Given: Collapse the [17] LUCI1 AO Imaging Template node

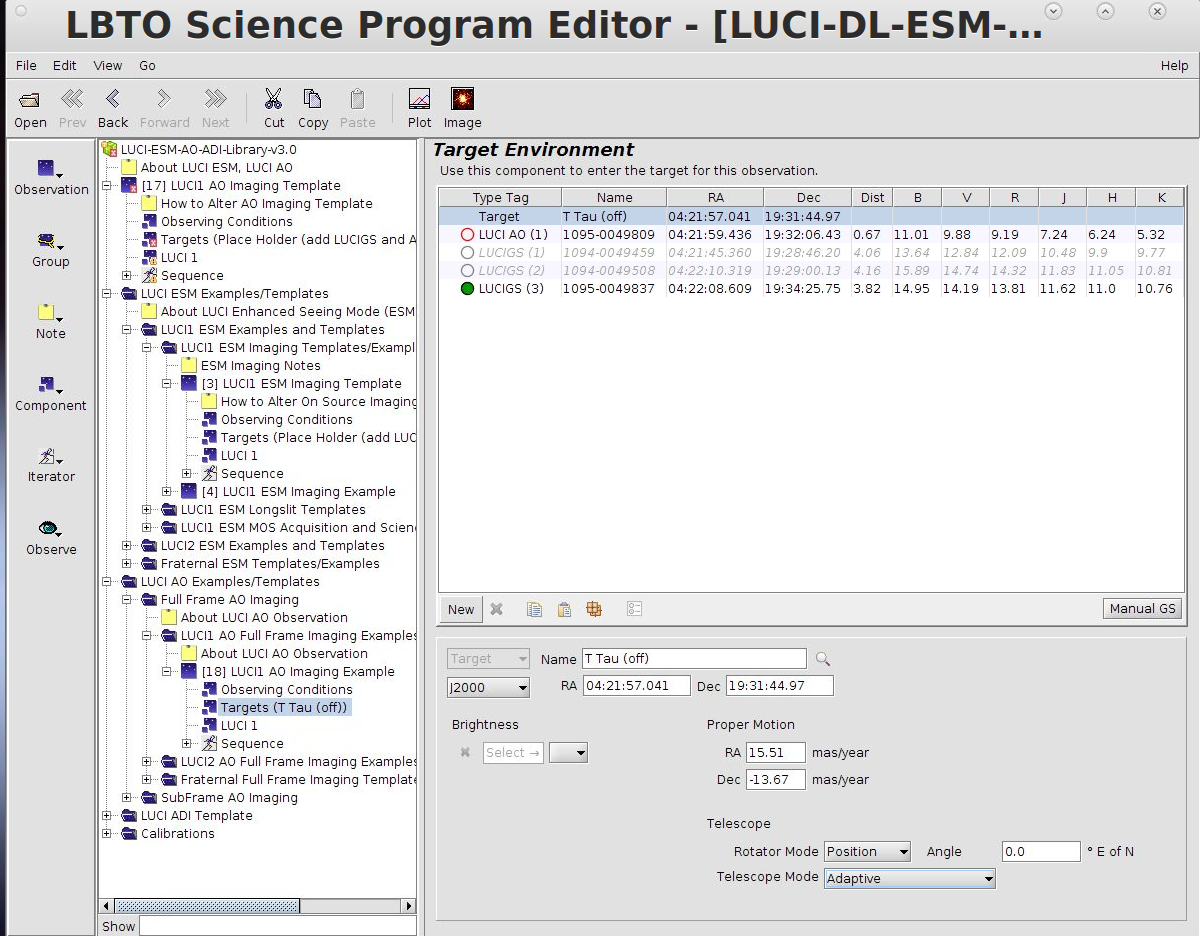Looking at the screenshot, I should tap(107, 186).
